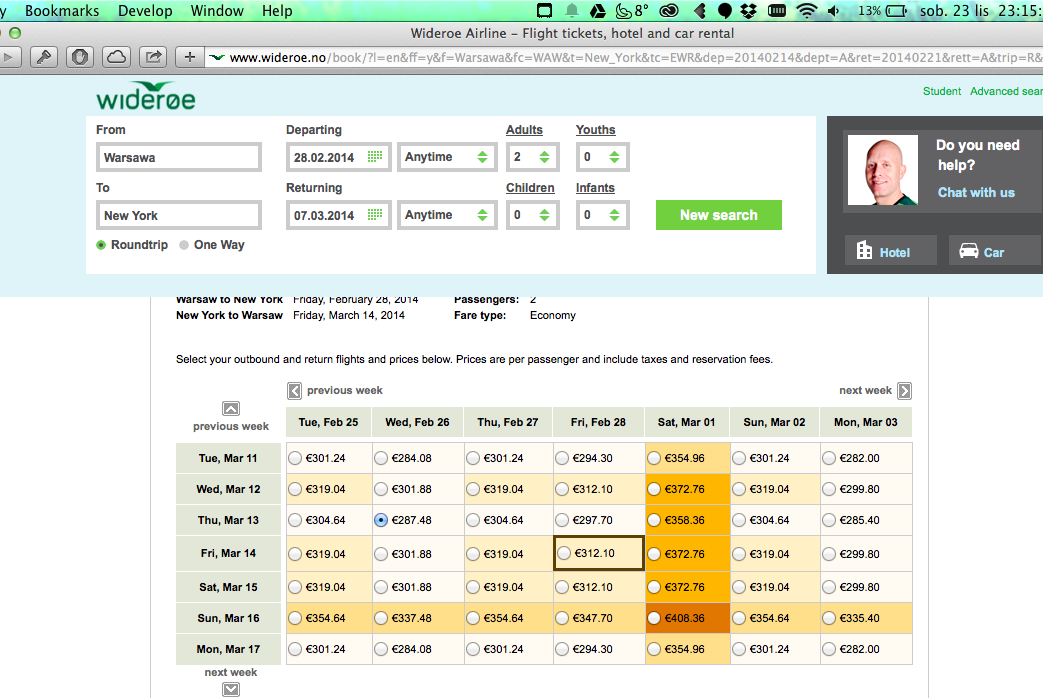The image size is (1043, 698).
Task: Open the Window menu
Action: (x=217, y=11)
